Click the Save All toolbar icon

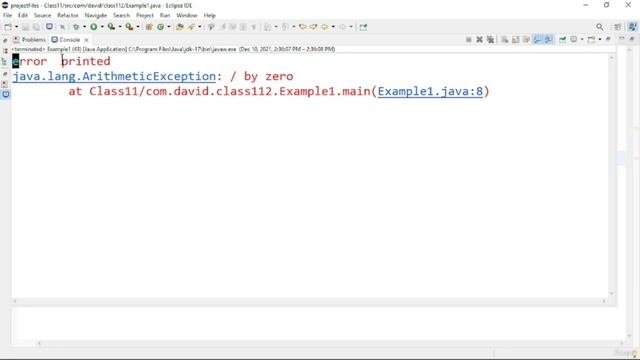click(36, 27)
